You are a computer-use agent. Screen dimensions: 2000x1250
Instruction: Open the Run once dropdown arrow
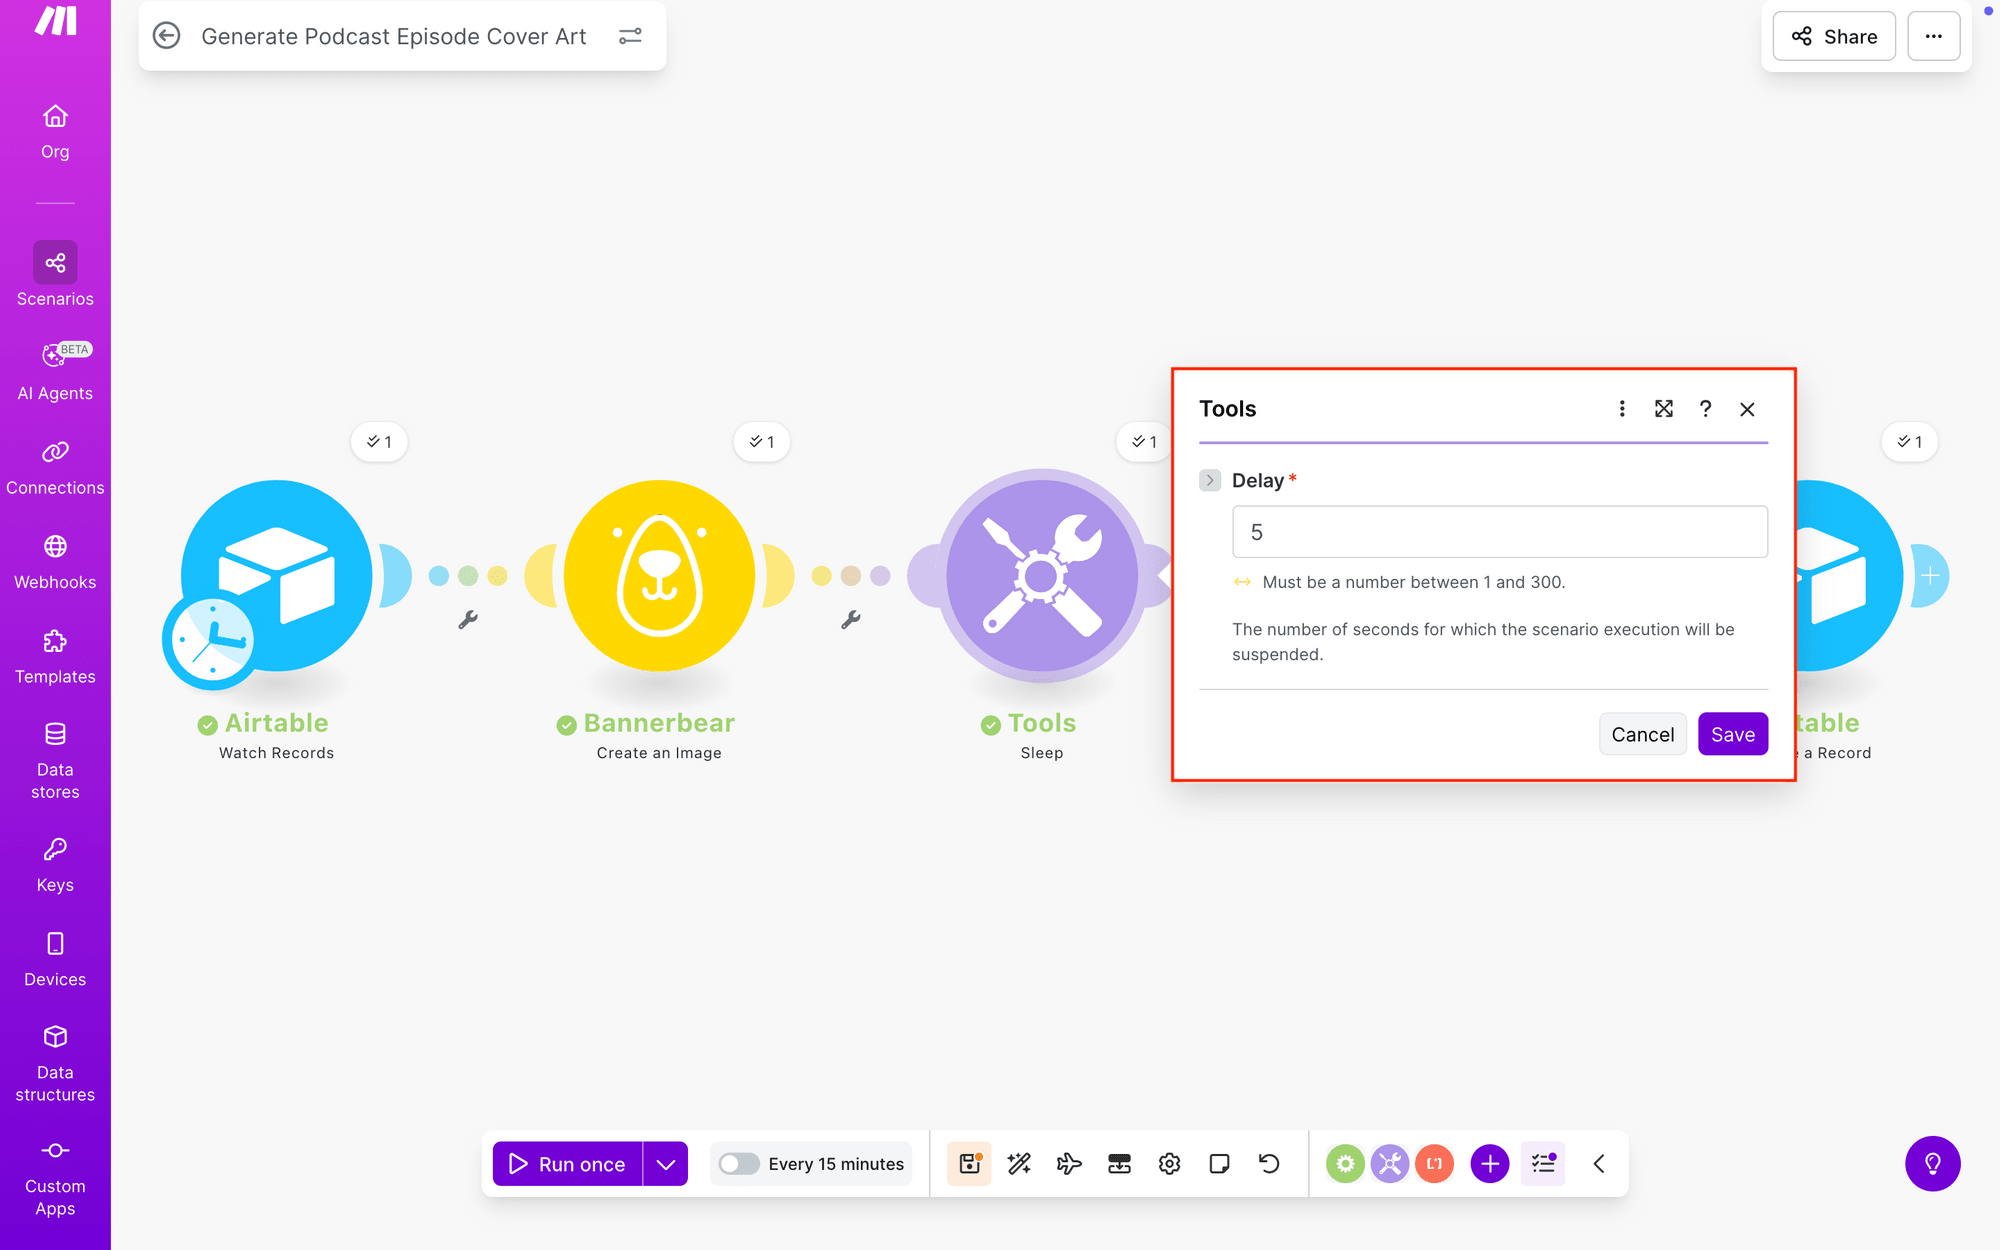pyautogui.click(x=666, y=1163)
